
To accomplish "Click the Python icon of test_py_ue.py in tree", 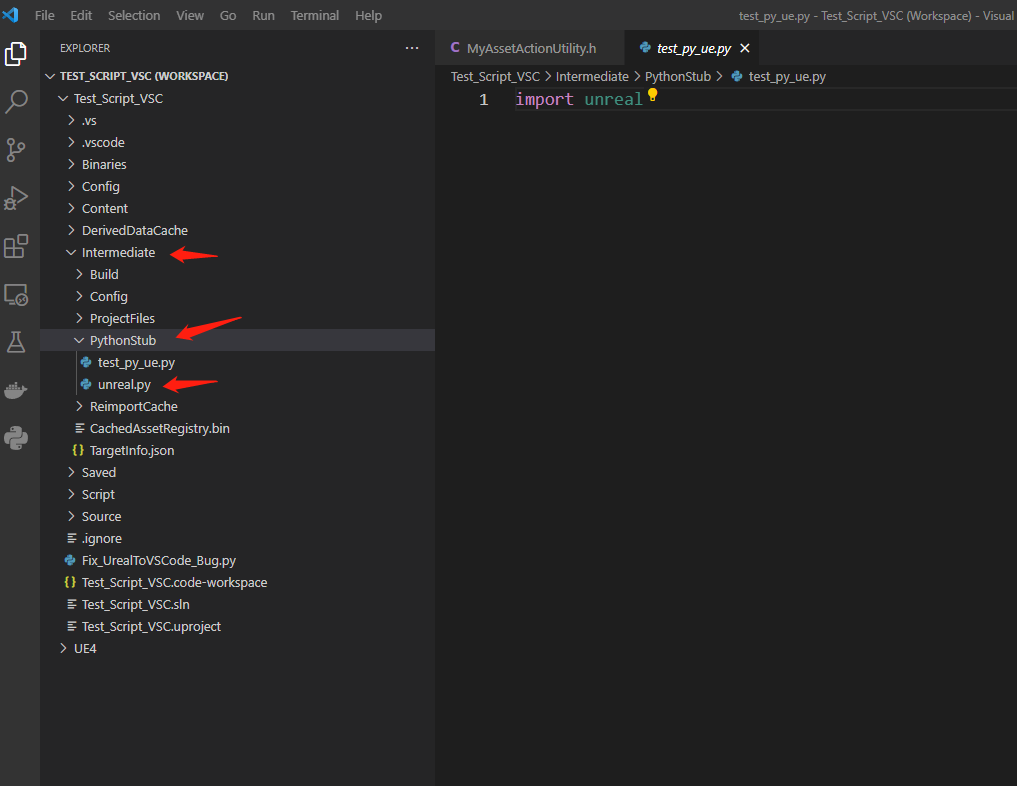I will [86, 363].
